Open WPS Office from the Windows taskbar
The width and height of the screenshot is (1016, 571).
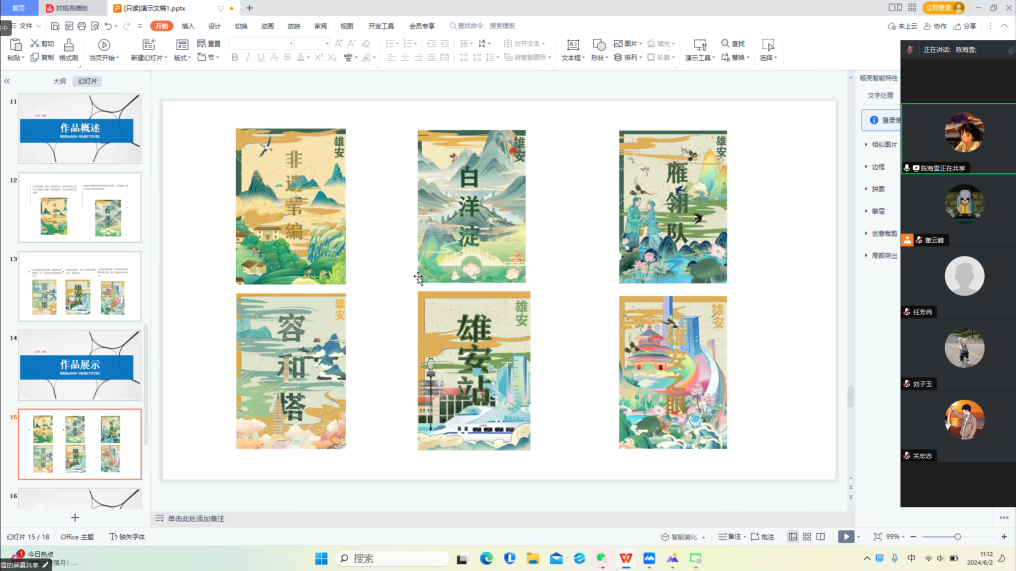pos(626,558)
